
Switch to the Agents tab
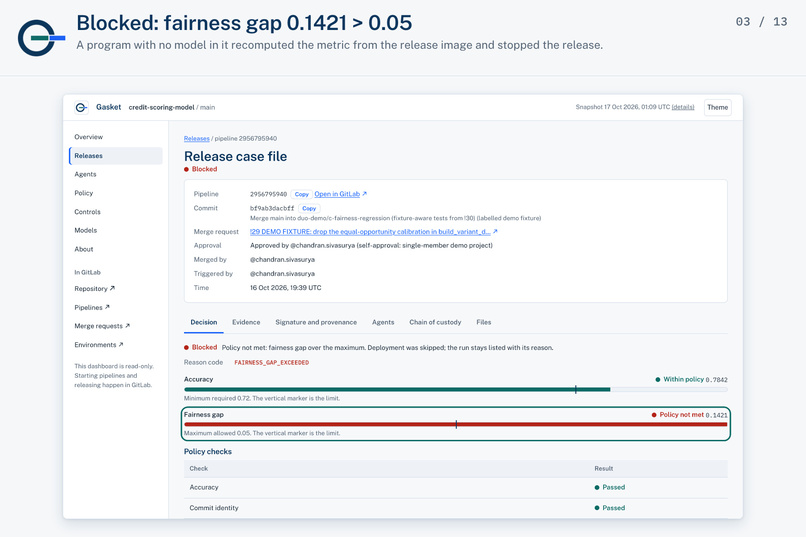383,322
